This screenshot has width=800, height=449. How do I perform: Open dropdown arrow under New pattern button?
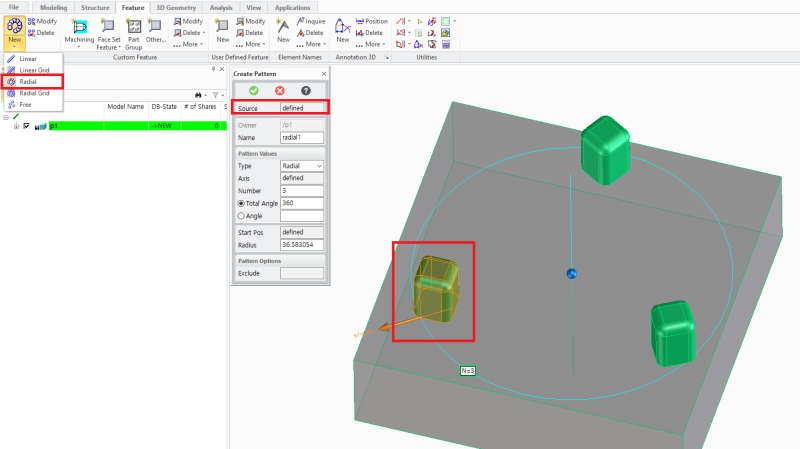coord(14,47)
